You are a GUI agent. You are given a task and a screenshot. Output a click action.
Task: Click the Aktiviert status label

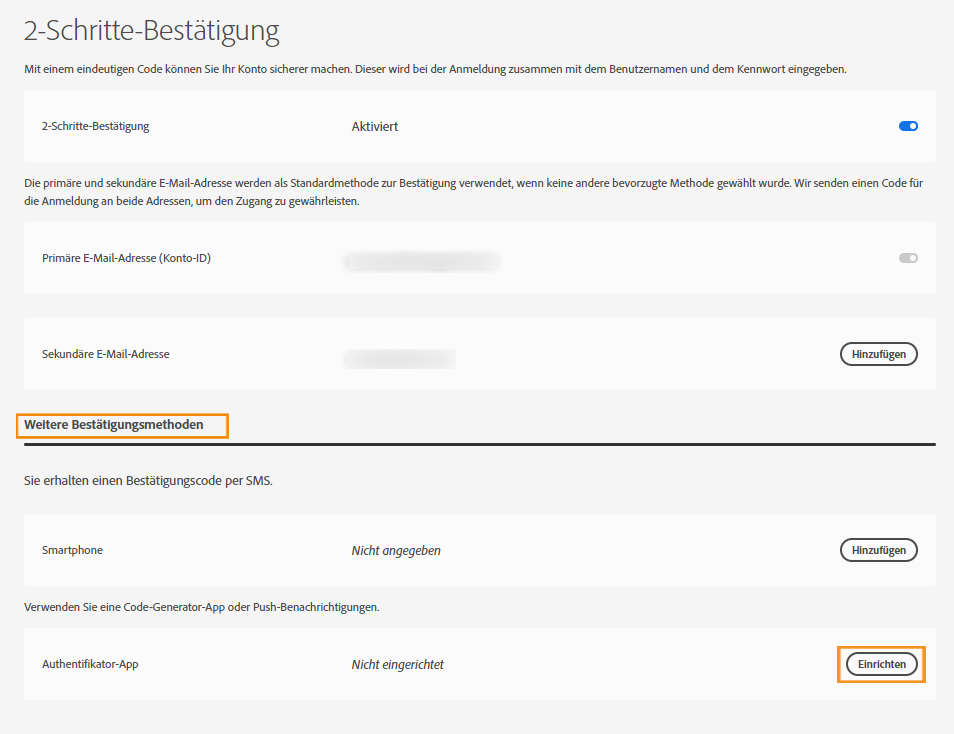(x=374, y=126)
